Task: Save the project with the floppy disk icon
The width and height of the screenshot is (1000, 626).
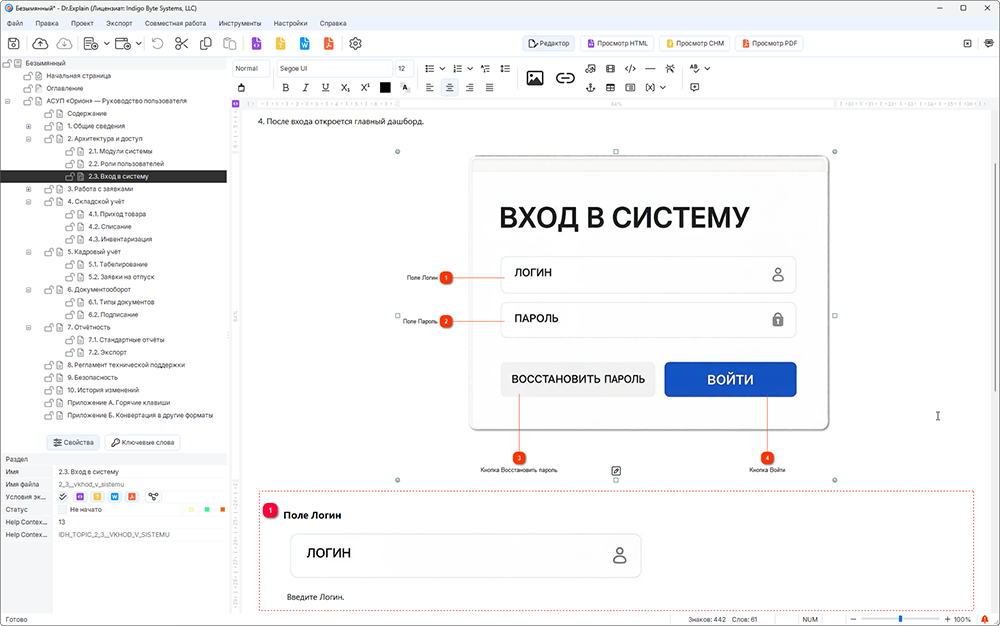Action: click(x=13, y=43)
